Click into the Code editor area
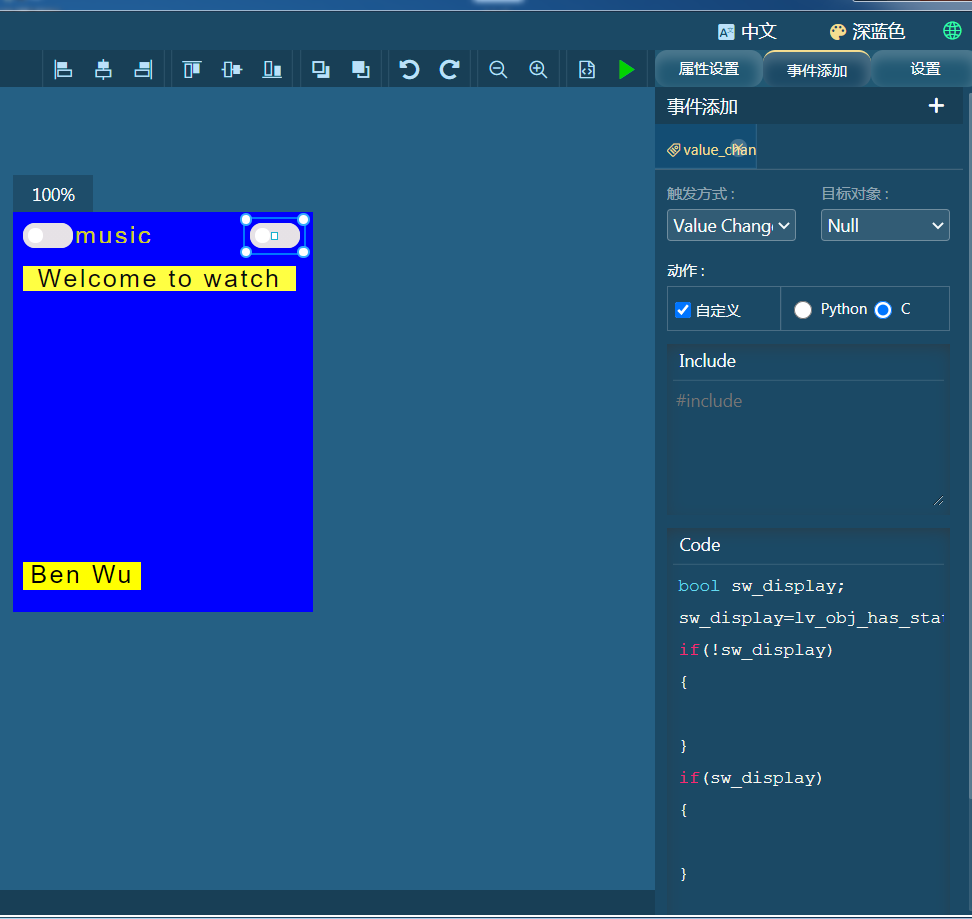Screen dimensions: 972x919 click(808, 737)
